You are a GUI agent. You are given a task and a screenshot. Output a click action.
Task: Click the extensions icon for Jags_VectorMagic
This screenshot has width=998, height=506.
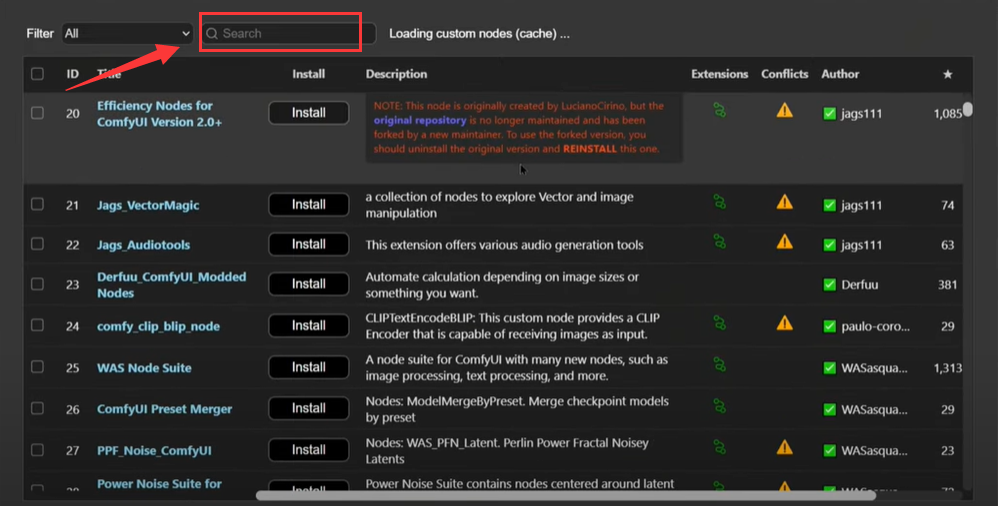719,202
